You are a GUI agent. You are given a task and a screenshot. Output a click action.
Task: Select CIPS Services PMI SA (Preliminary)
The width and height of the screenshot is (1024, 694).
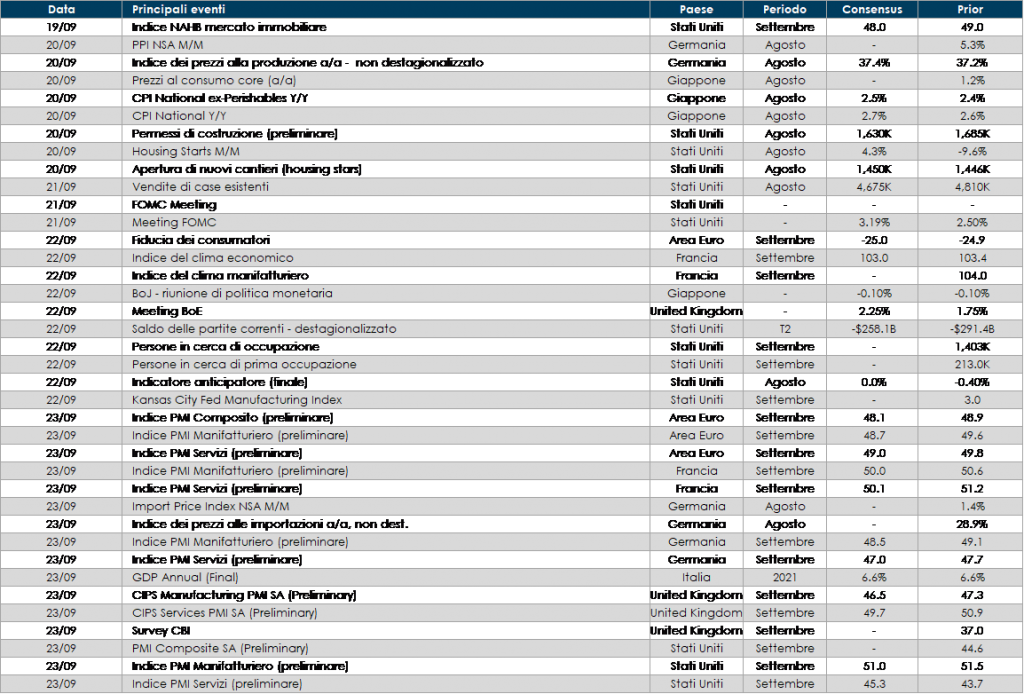click(225, 613)
